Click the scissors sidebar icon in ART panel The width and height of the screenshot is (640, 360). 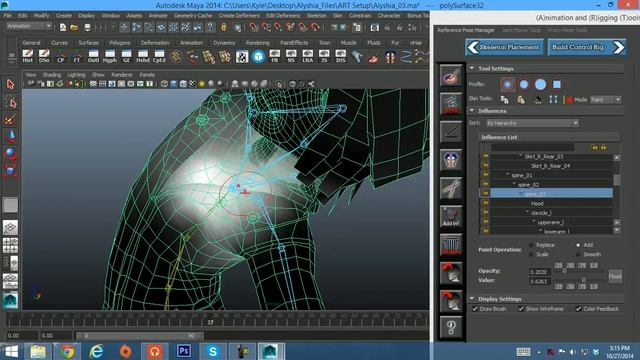[x=451, y=188]
